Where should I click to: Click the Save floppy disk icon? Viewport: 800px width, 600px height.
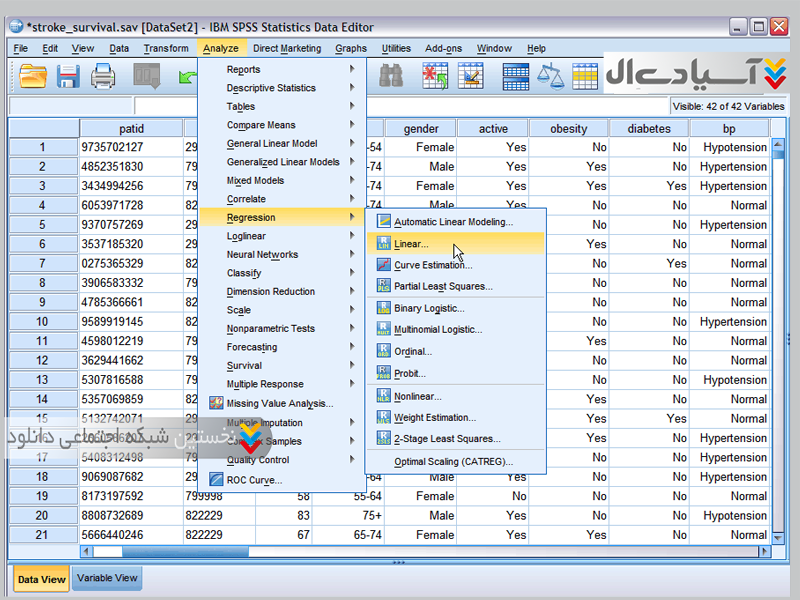pos(68,76)
